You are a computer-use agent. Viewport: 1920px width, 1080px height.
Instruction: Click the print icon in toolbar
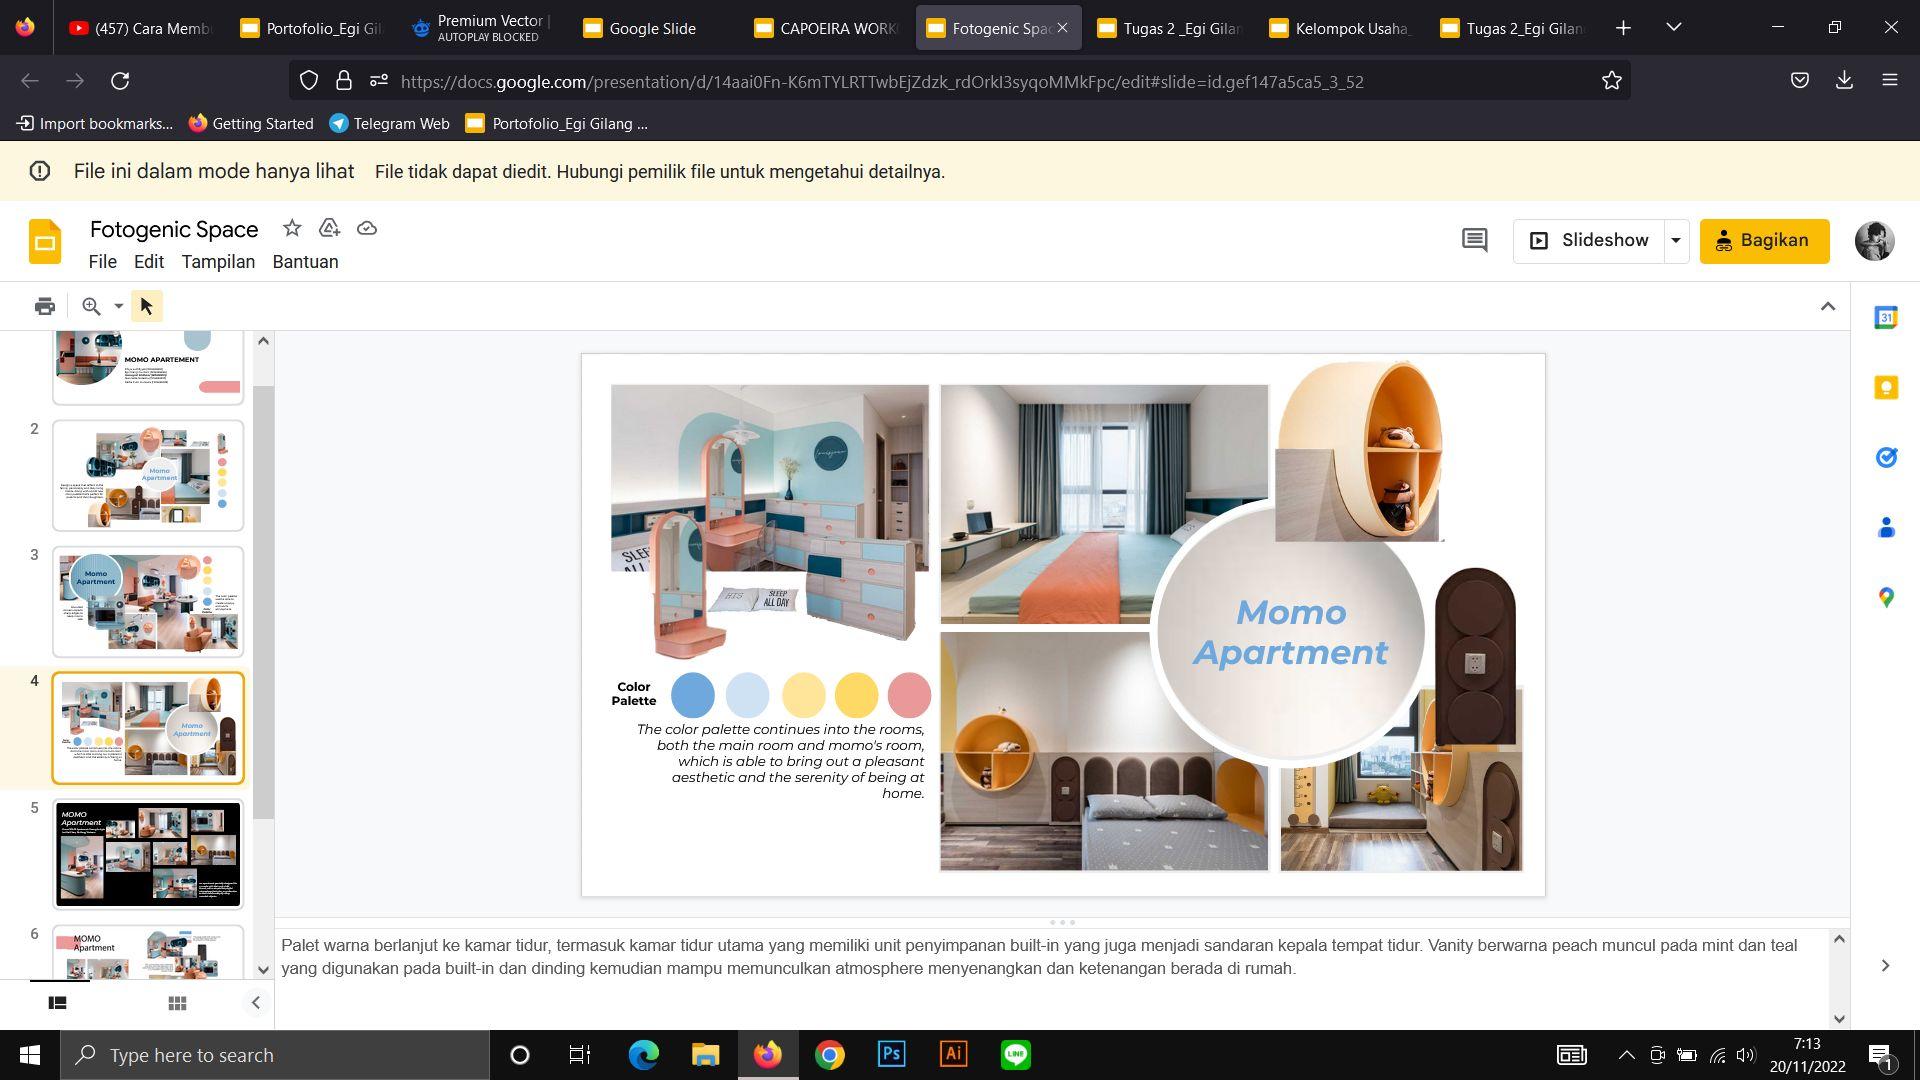[44, 306]
